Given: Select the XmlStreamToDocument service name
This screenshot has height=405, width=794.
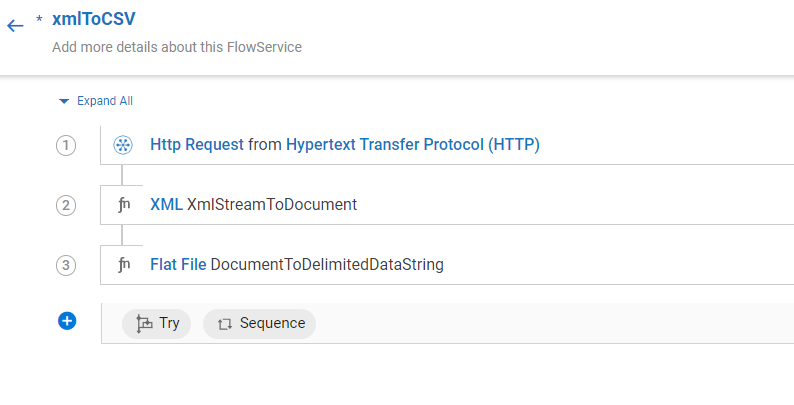Looking at the screenshot, I should (x=272, y=205).
